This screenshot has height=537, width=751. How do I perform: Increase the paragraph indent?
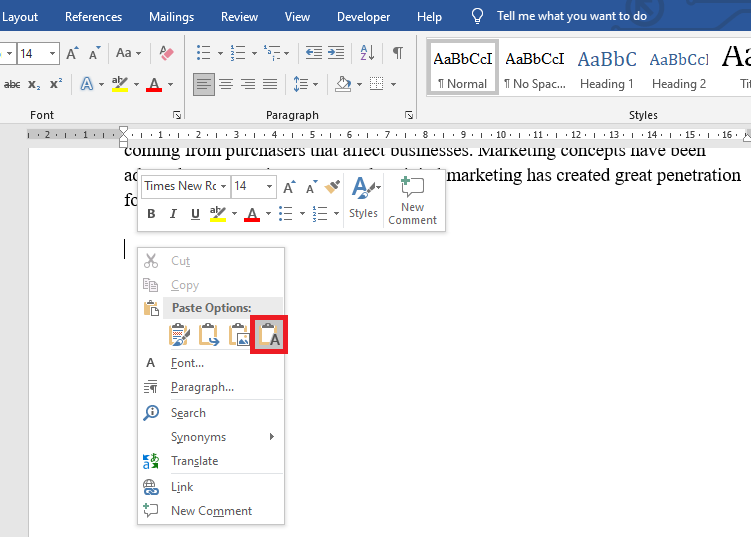(336, 53)
